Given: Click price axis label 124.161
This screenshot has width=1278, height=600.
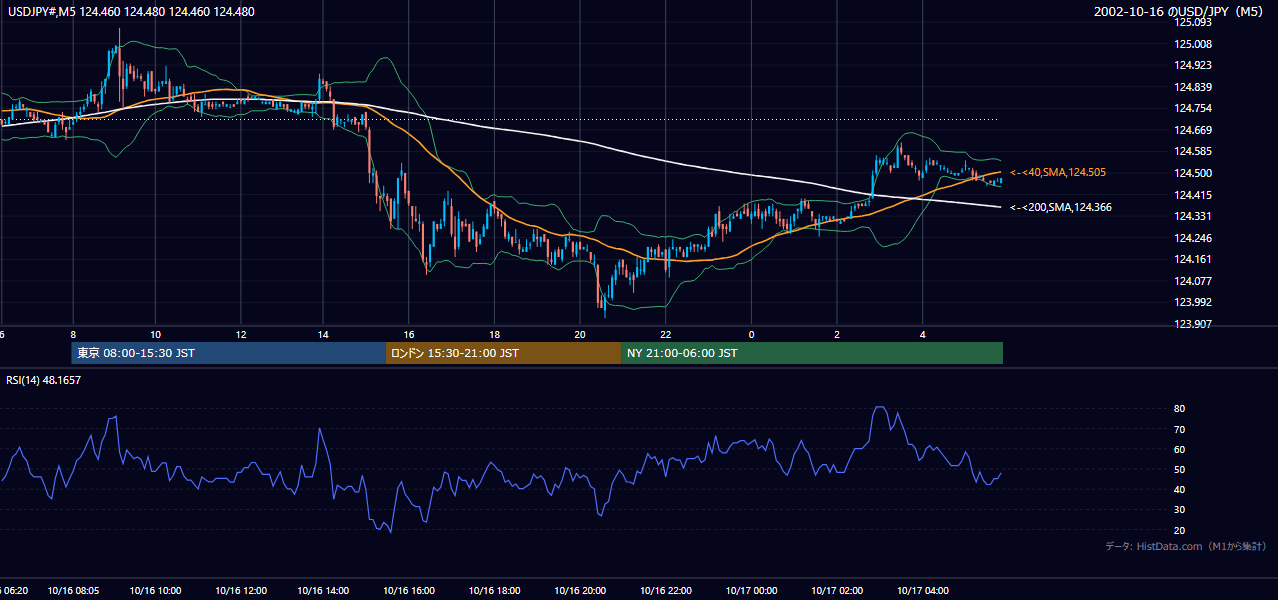Looking at the screenshot, I should click(1194, 259).
